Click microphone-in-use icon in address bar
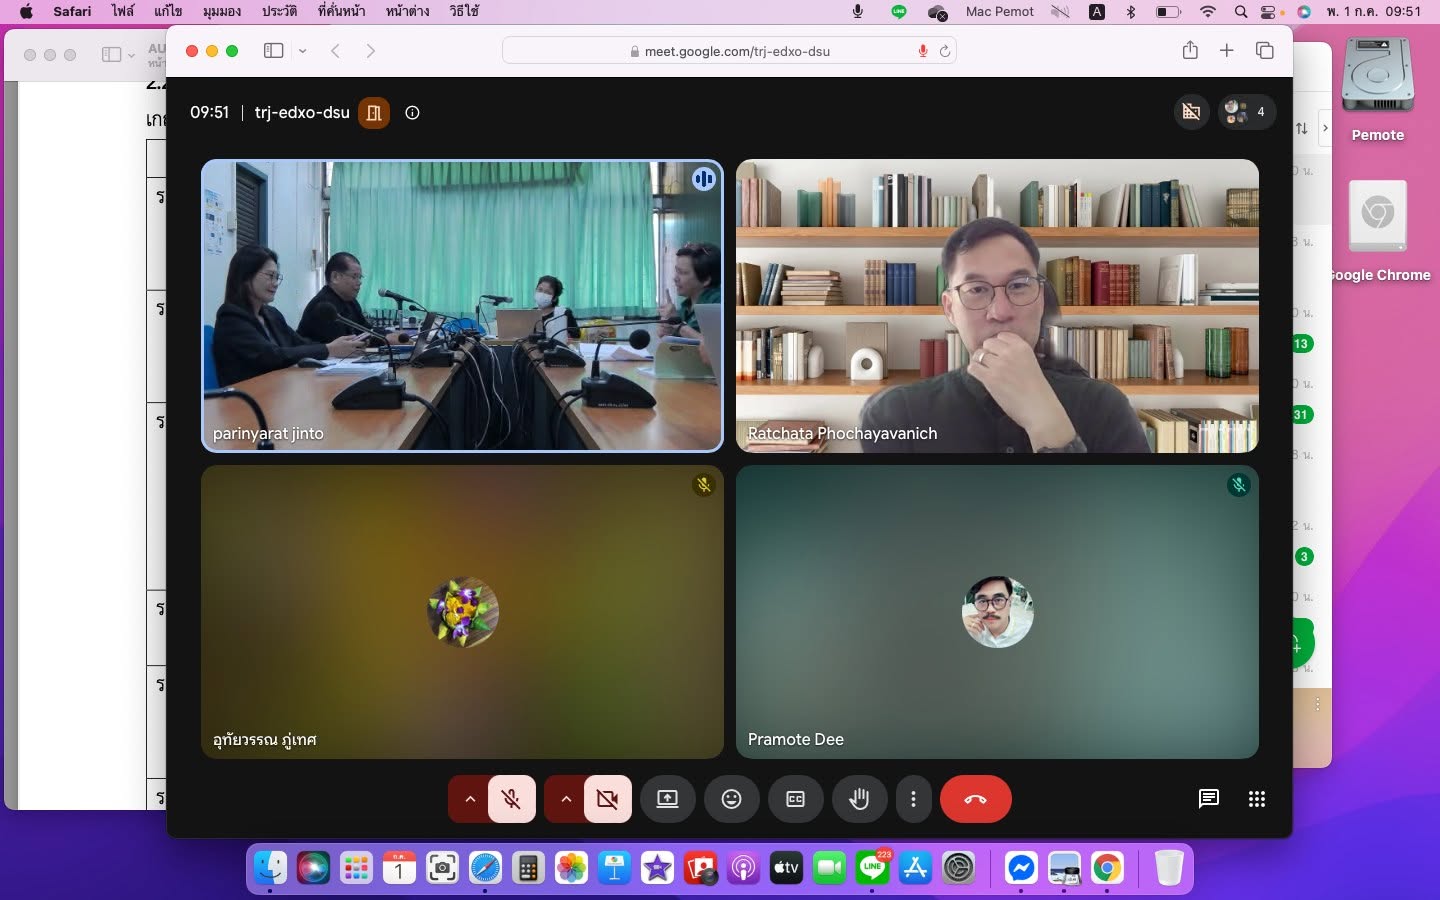The height and width of the screenshot is (900, 1440). (923, 51)
